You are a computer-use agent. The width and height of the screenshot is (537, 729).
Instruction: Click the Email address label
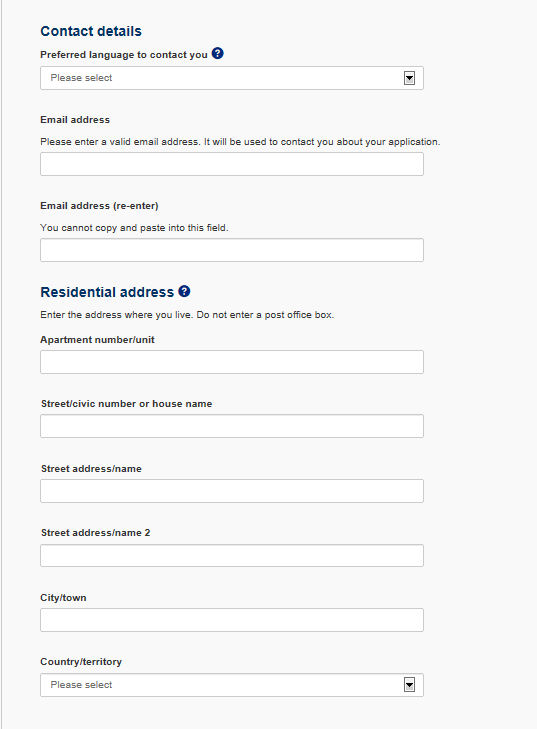(75, 120)
